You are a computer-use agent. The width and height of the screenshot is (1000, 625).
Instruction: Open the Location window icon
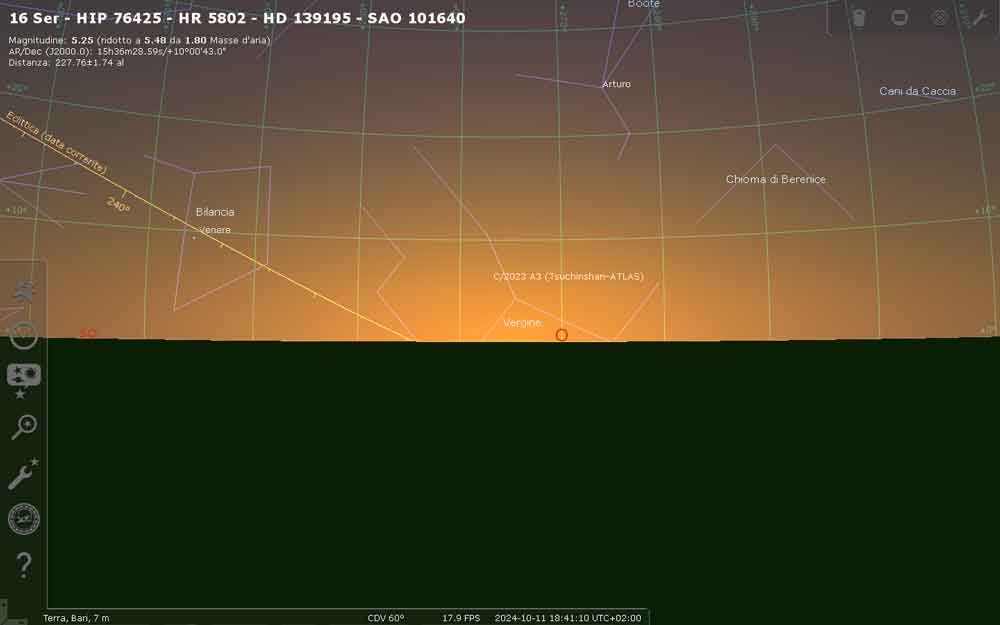(23, 291)
